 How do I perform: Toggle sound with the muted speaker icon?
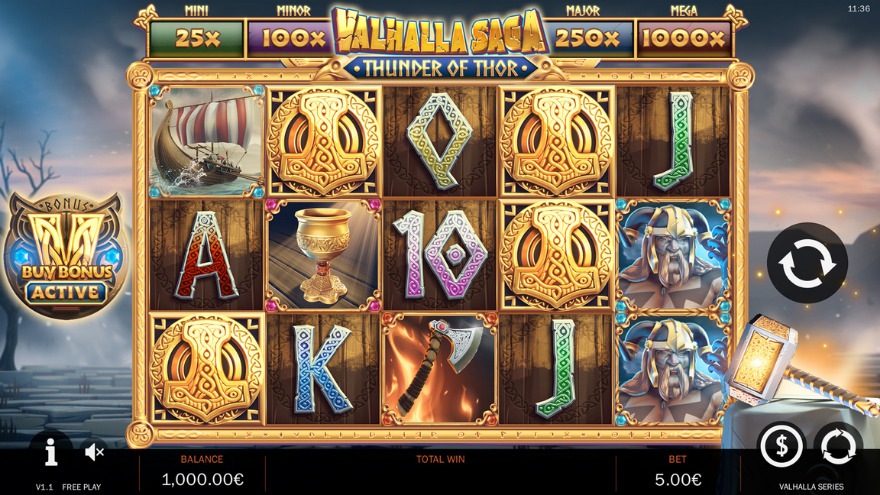(x=94, y=451)
